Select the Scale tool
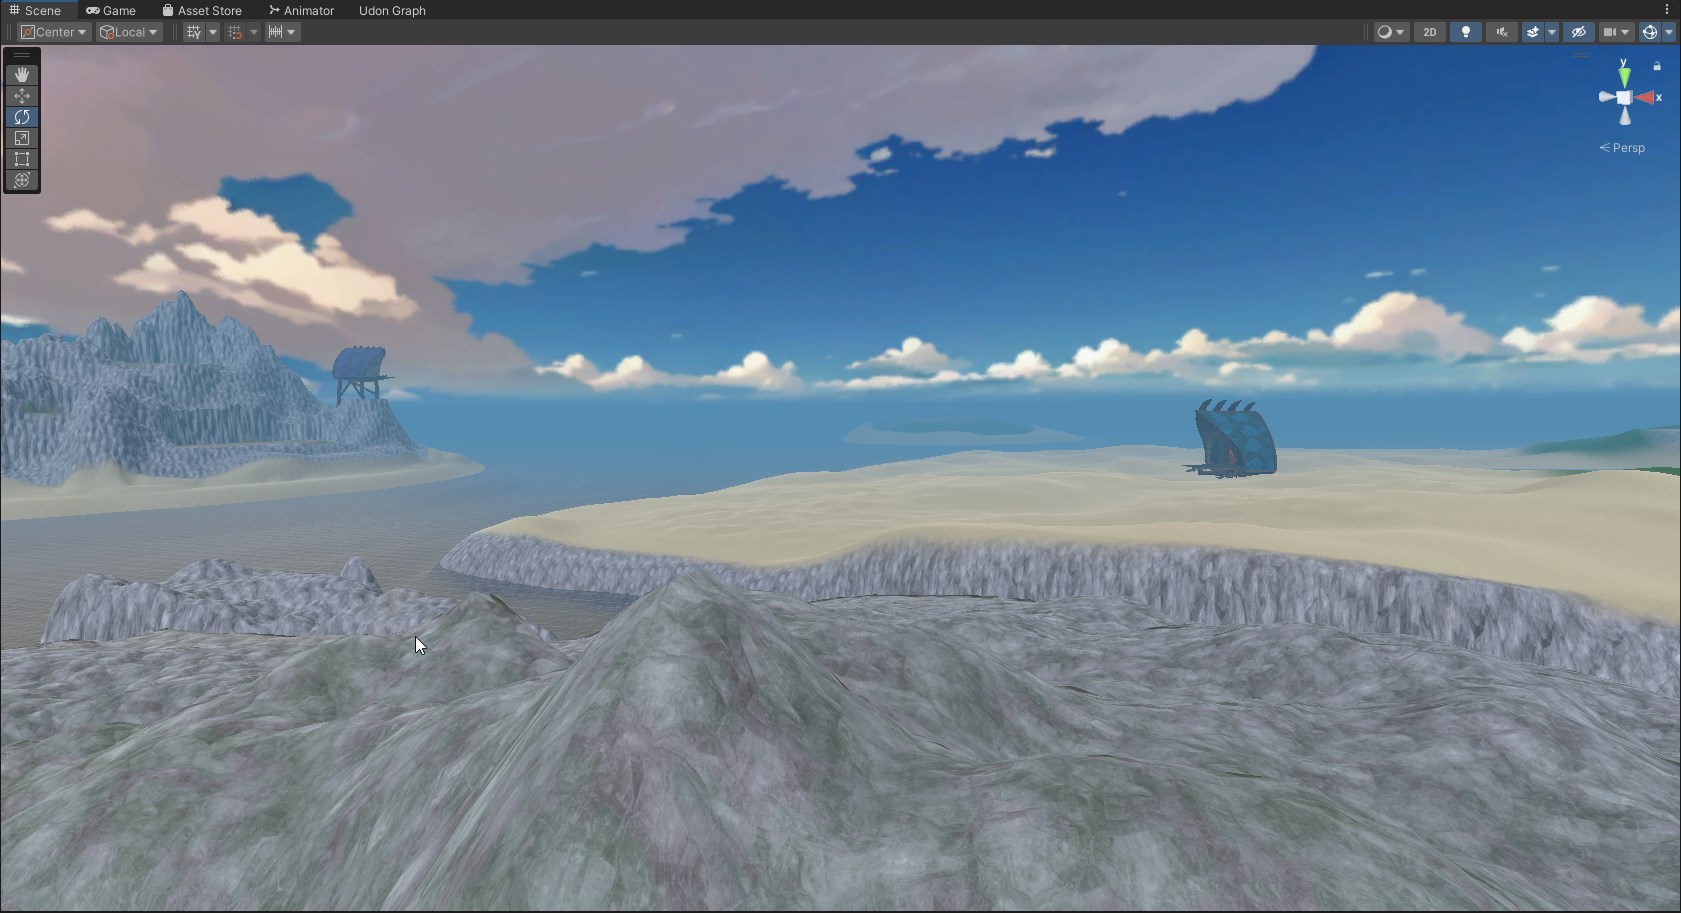 (x=22, y=138)
